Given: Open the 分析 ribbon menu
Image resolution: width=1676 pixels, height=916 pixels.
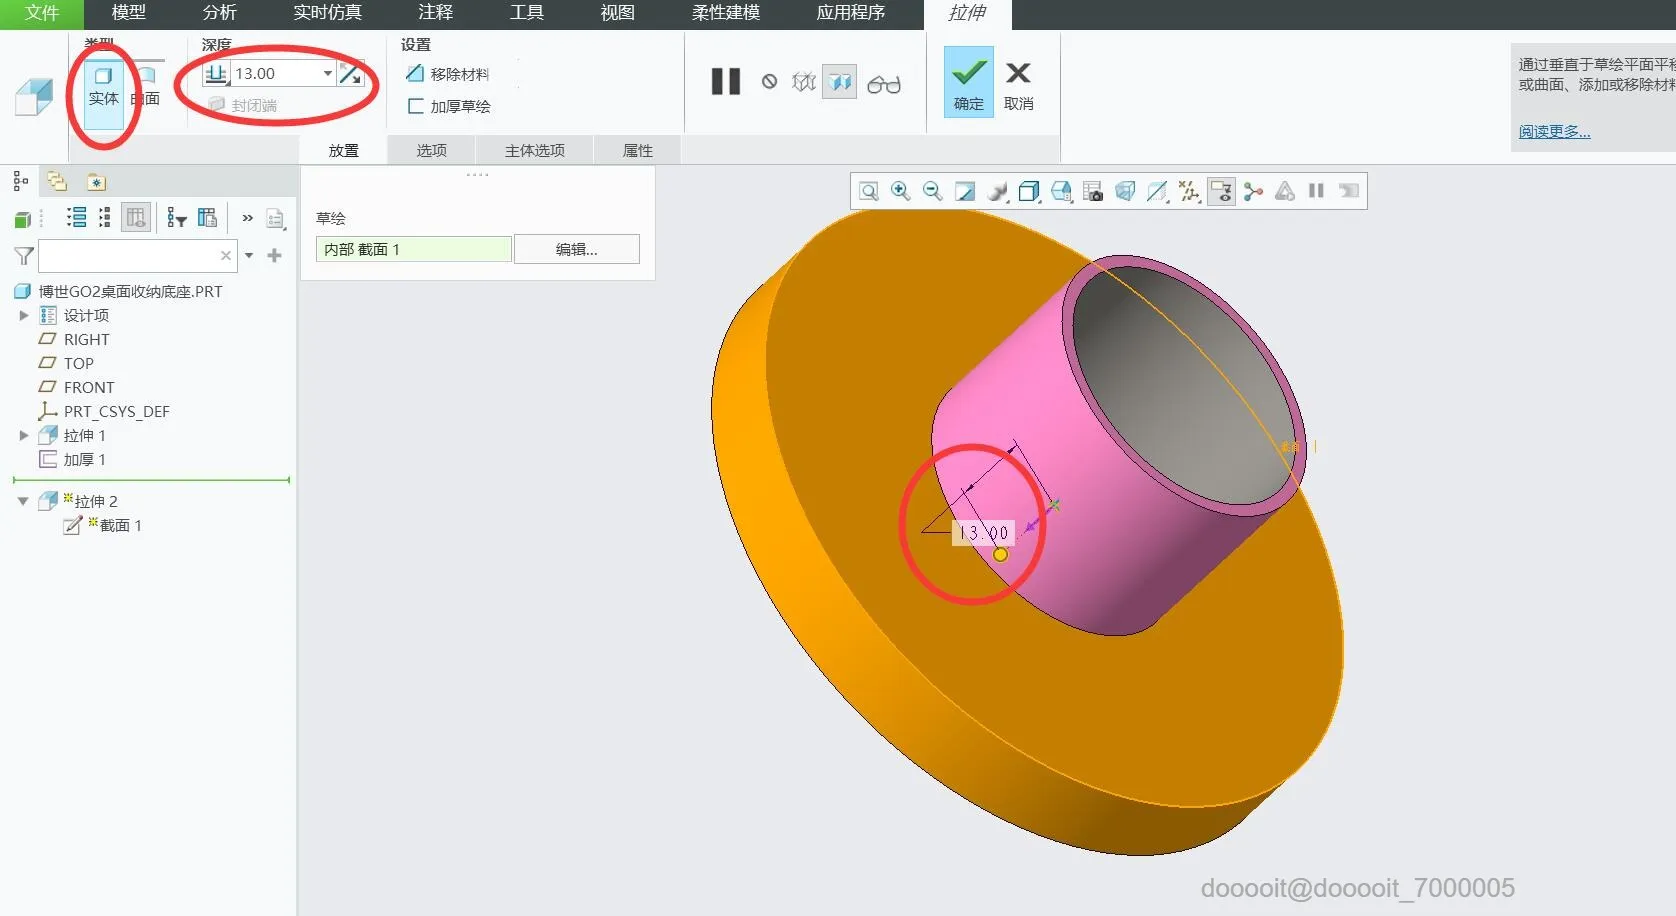Looking at the screenshot, I should pos(219,13).
